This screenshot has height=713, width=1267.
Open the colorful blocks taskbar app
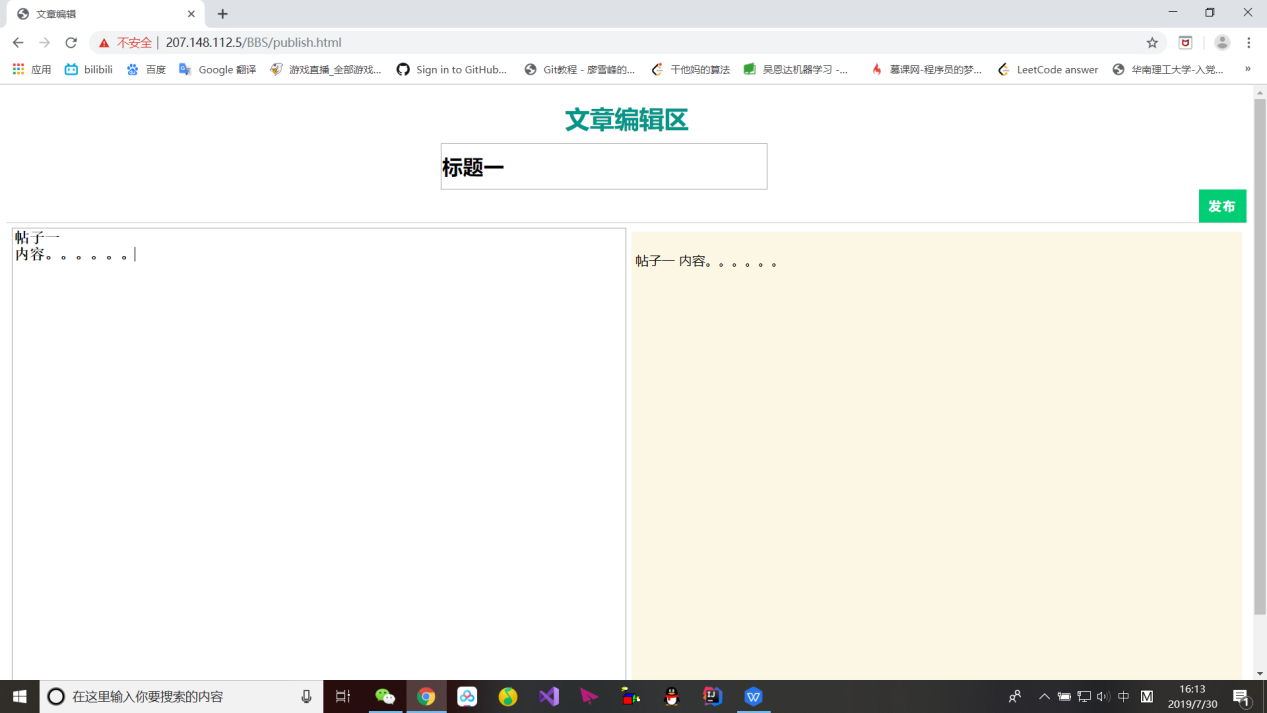click(x=630, y=696)
